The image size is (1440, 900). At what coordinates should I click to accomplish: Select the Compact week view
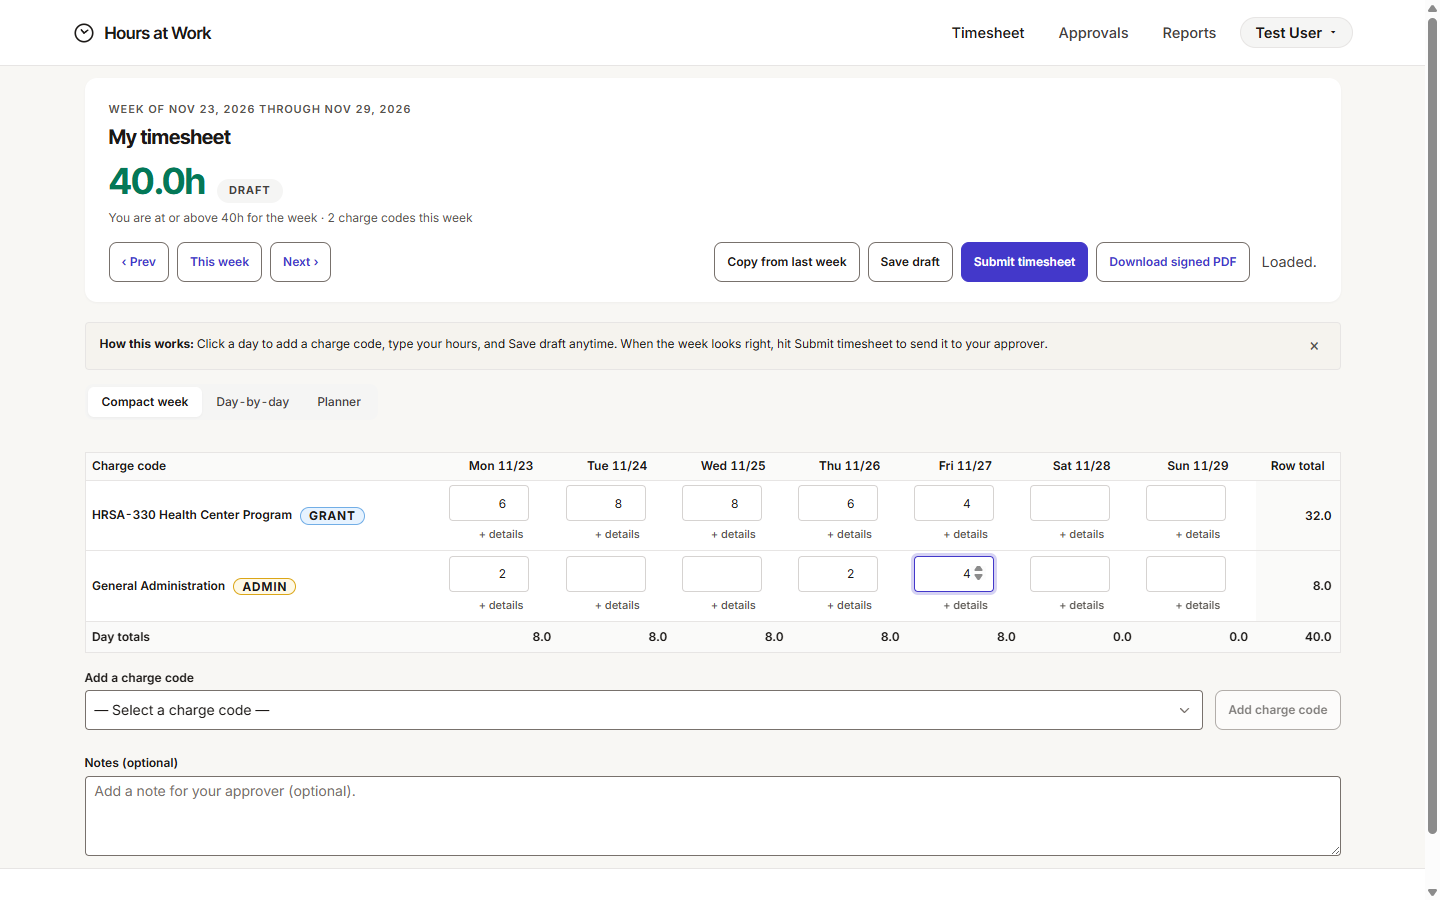145,402
